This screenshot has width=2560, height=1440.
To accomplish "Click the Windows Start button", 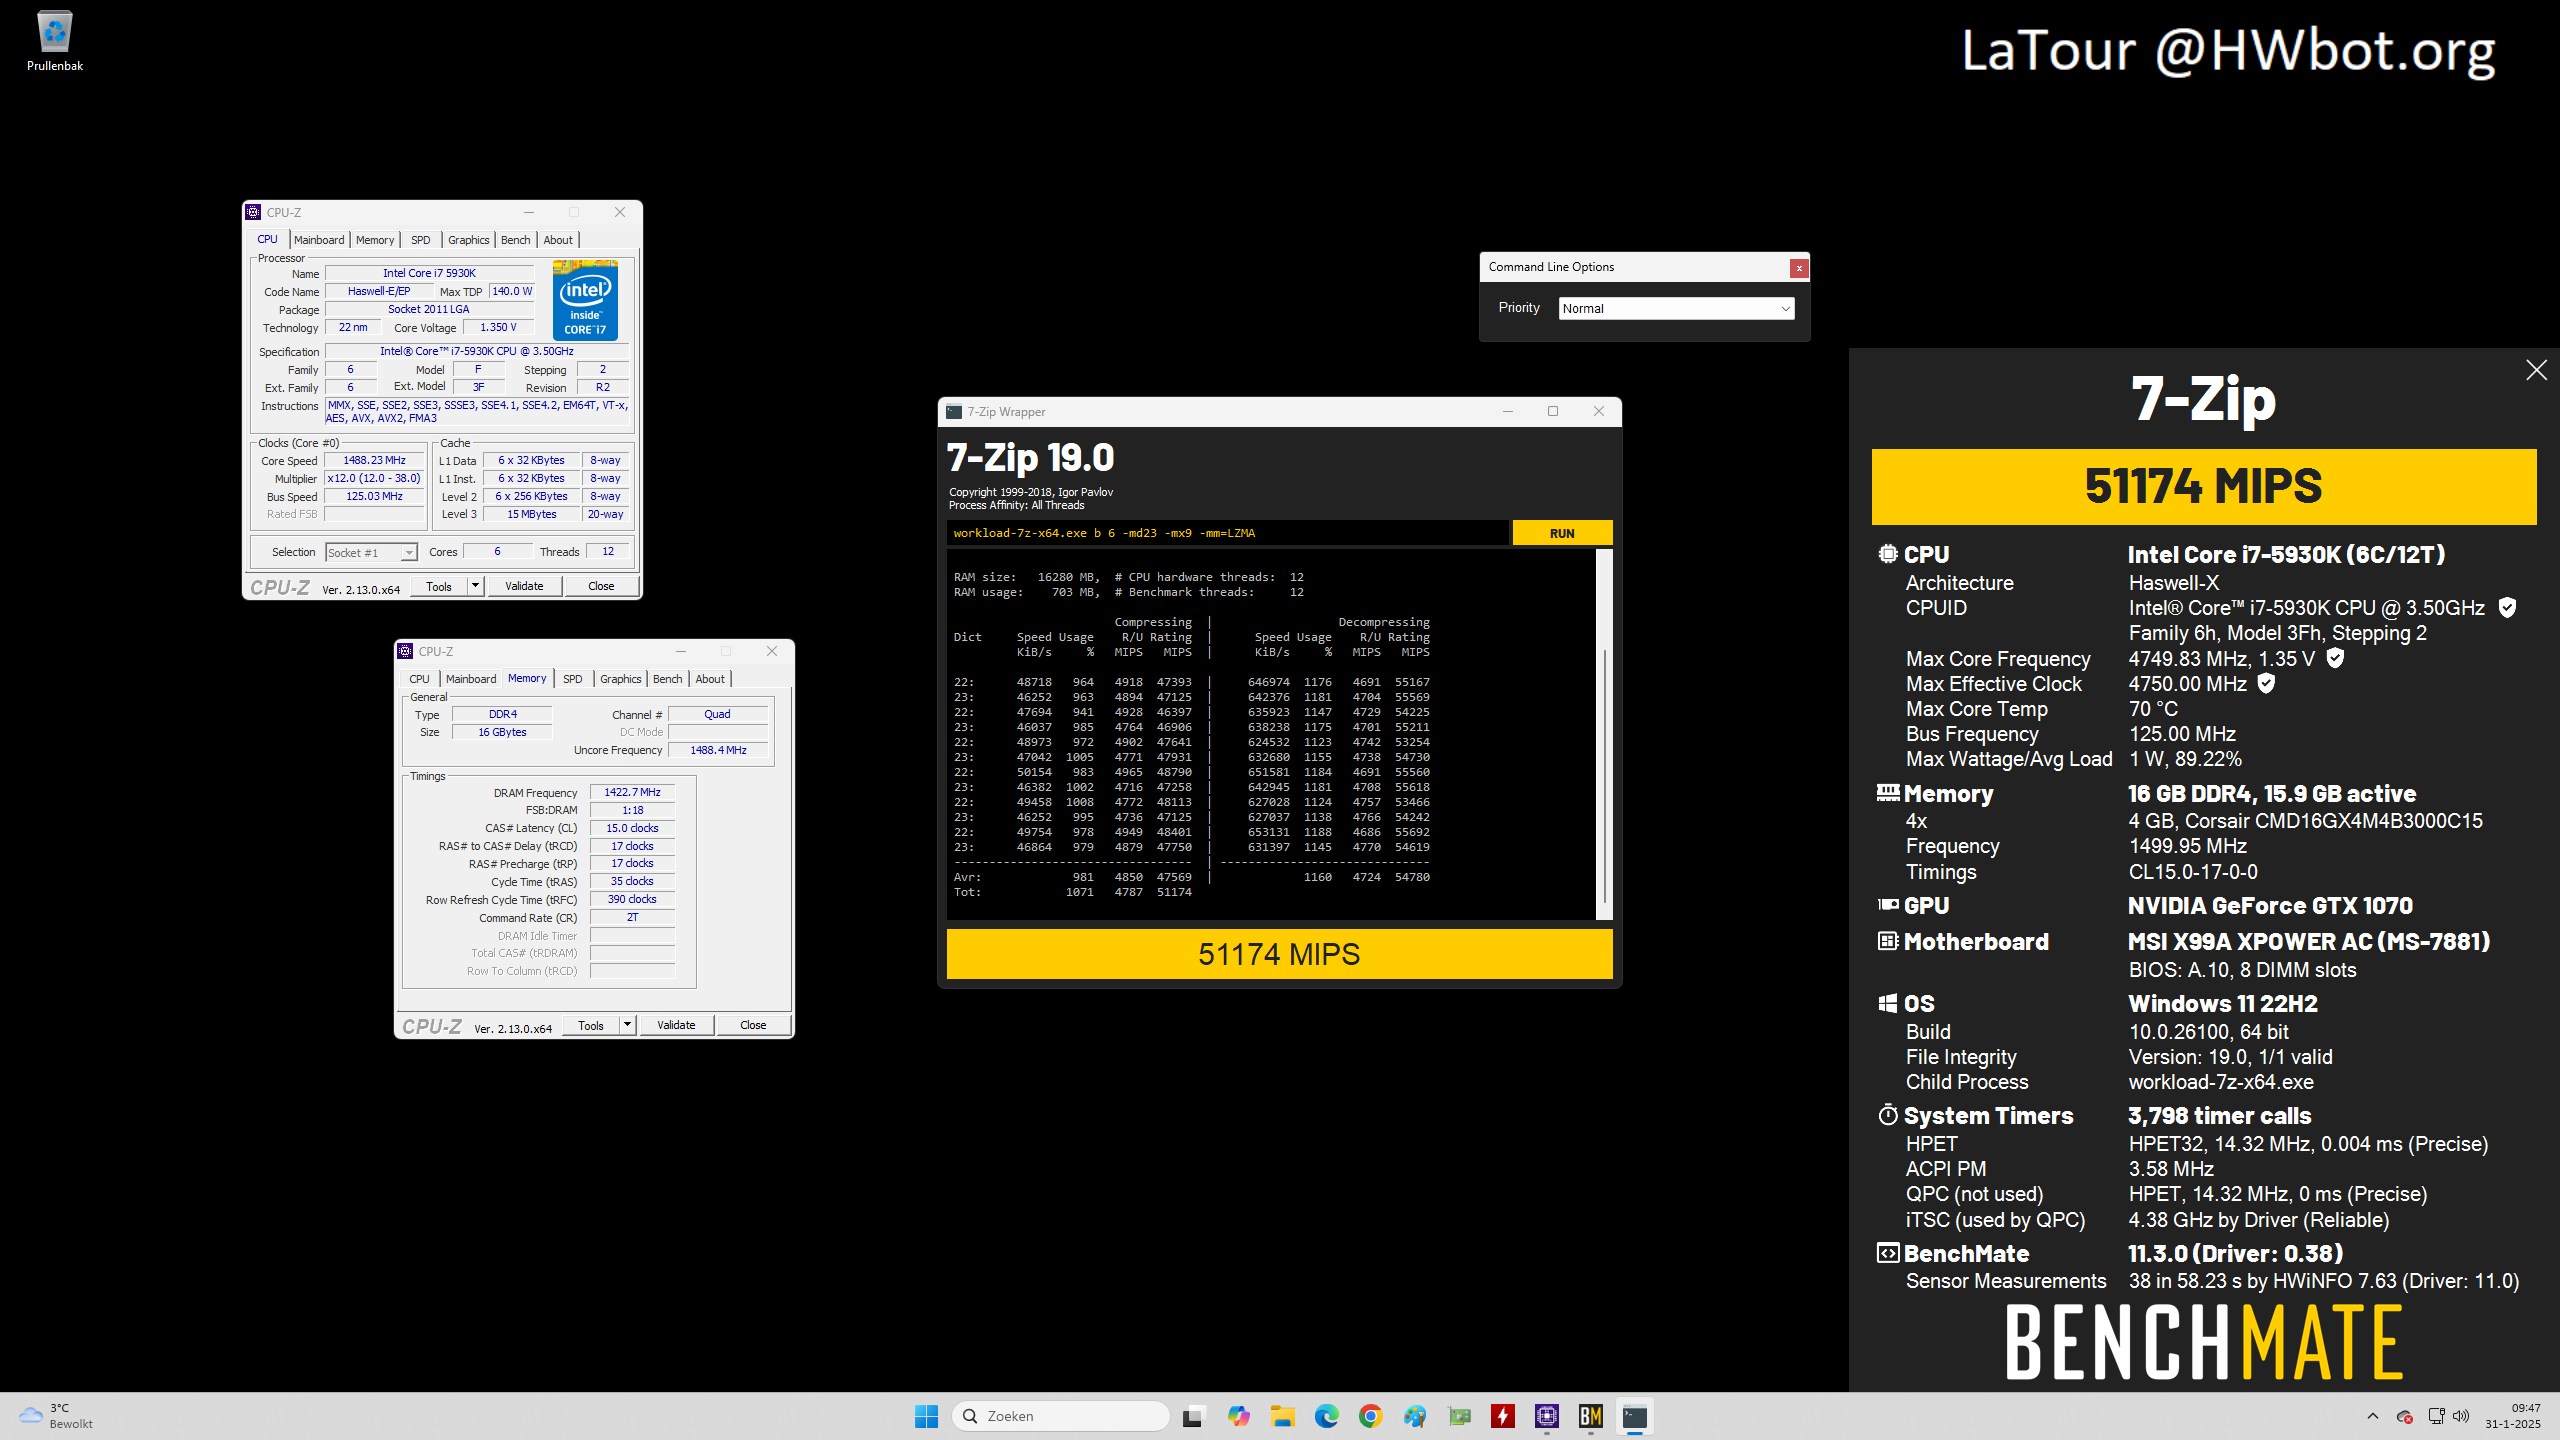I will click(x=926, y=1416).
